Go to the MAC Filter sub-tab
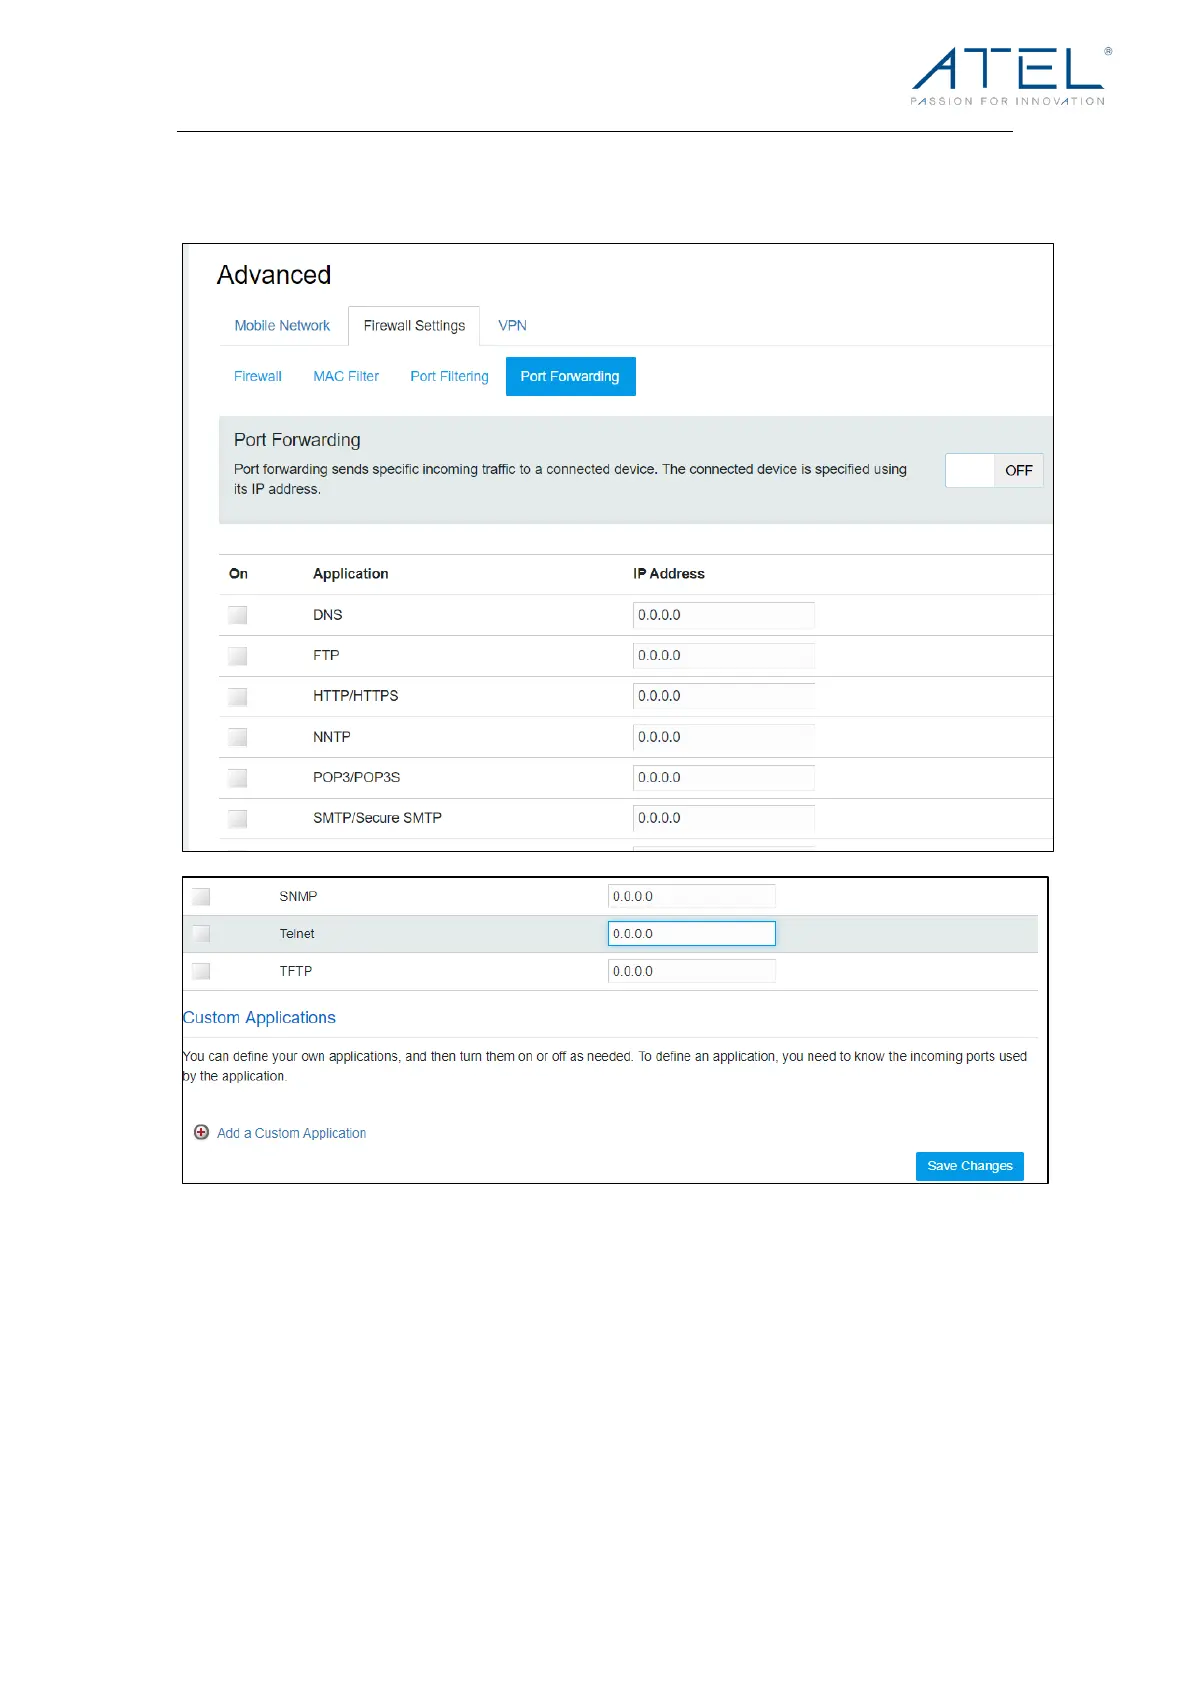This screenshot has width=1191, height=1684. click(x=346, y=376)
